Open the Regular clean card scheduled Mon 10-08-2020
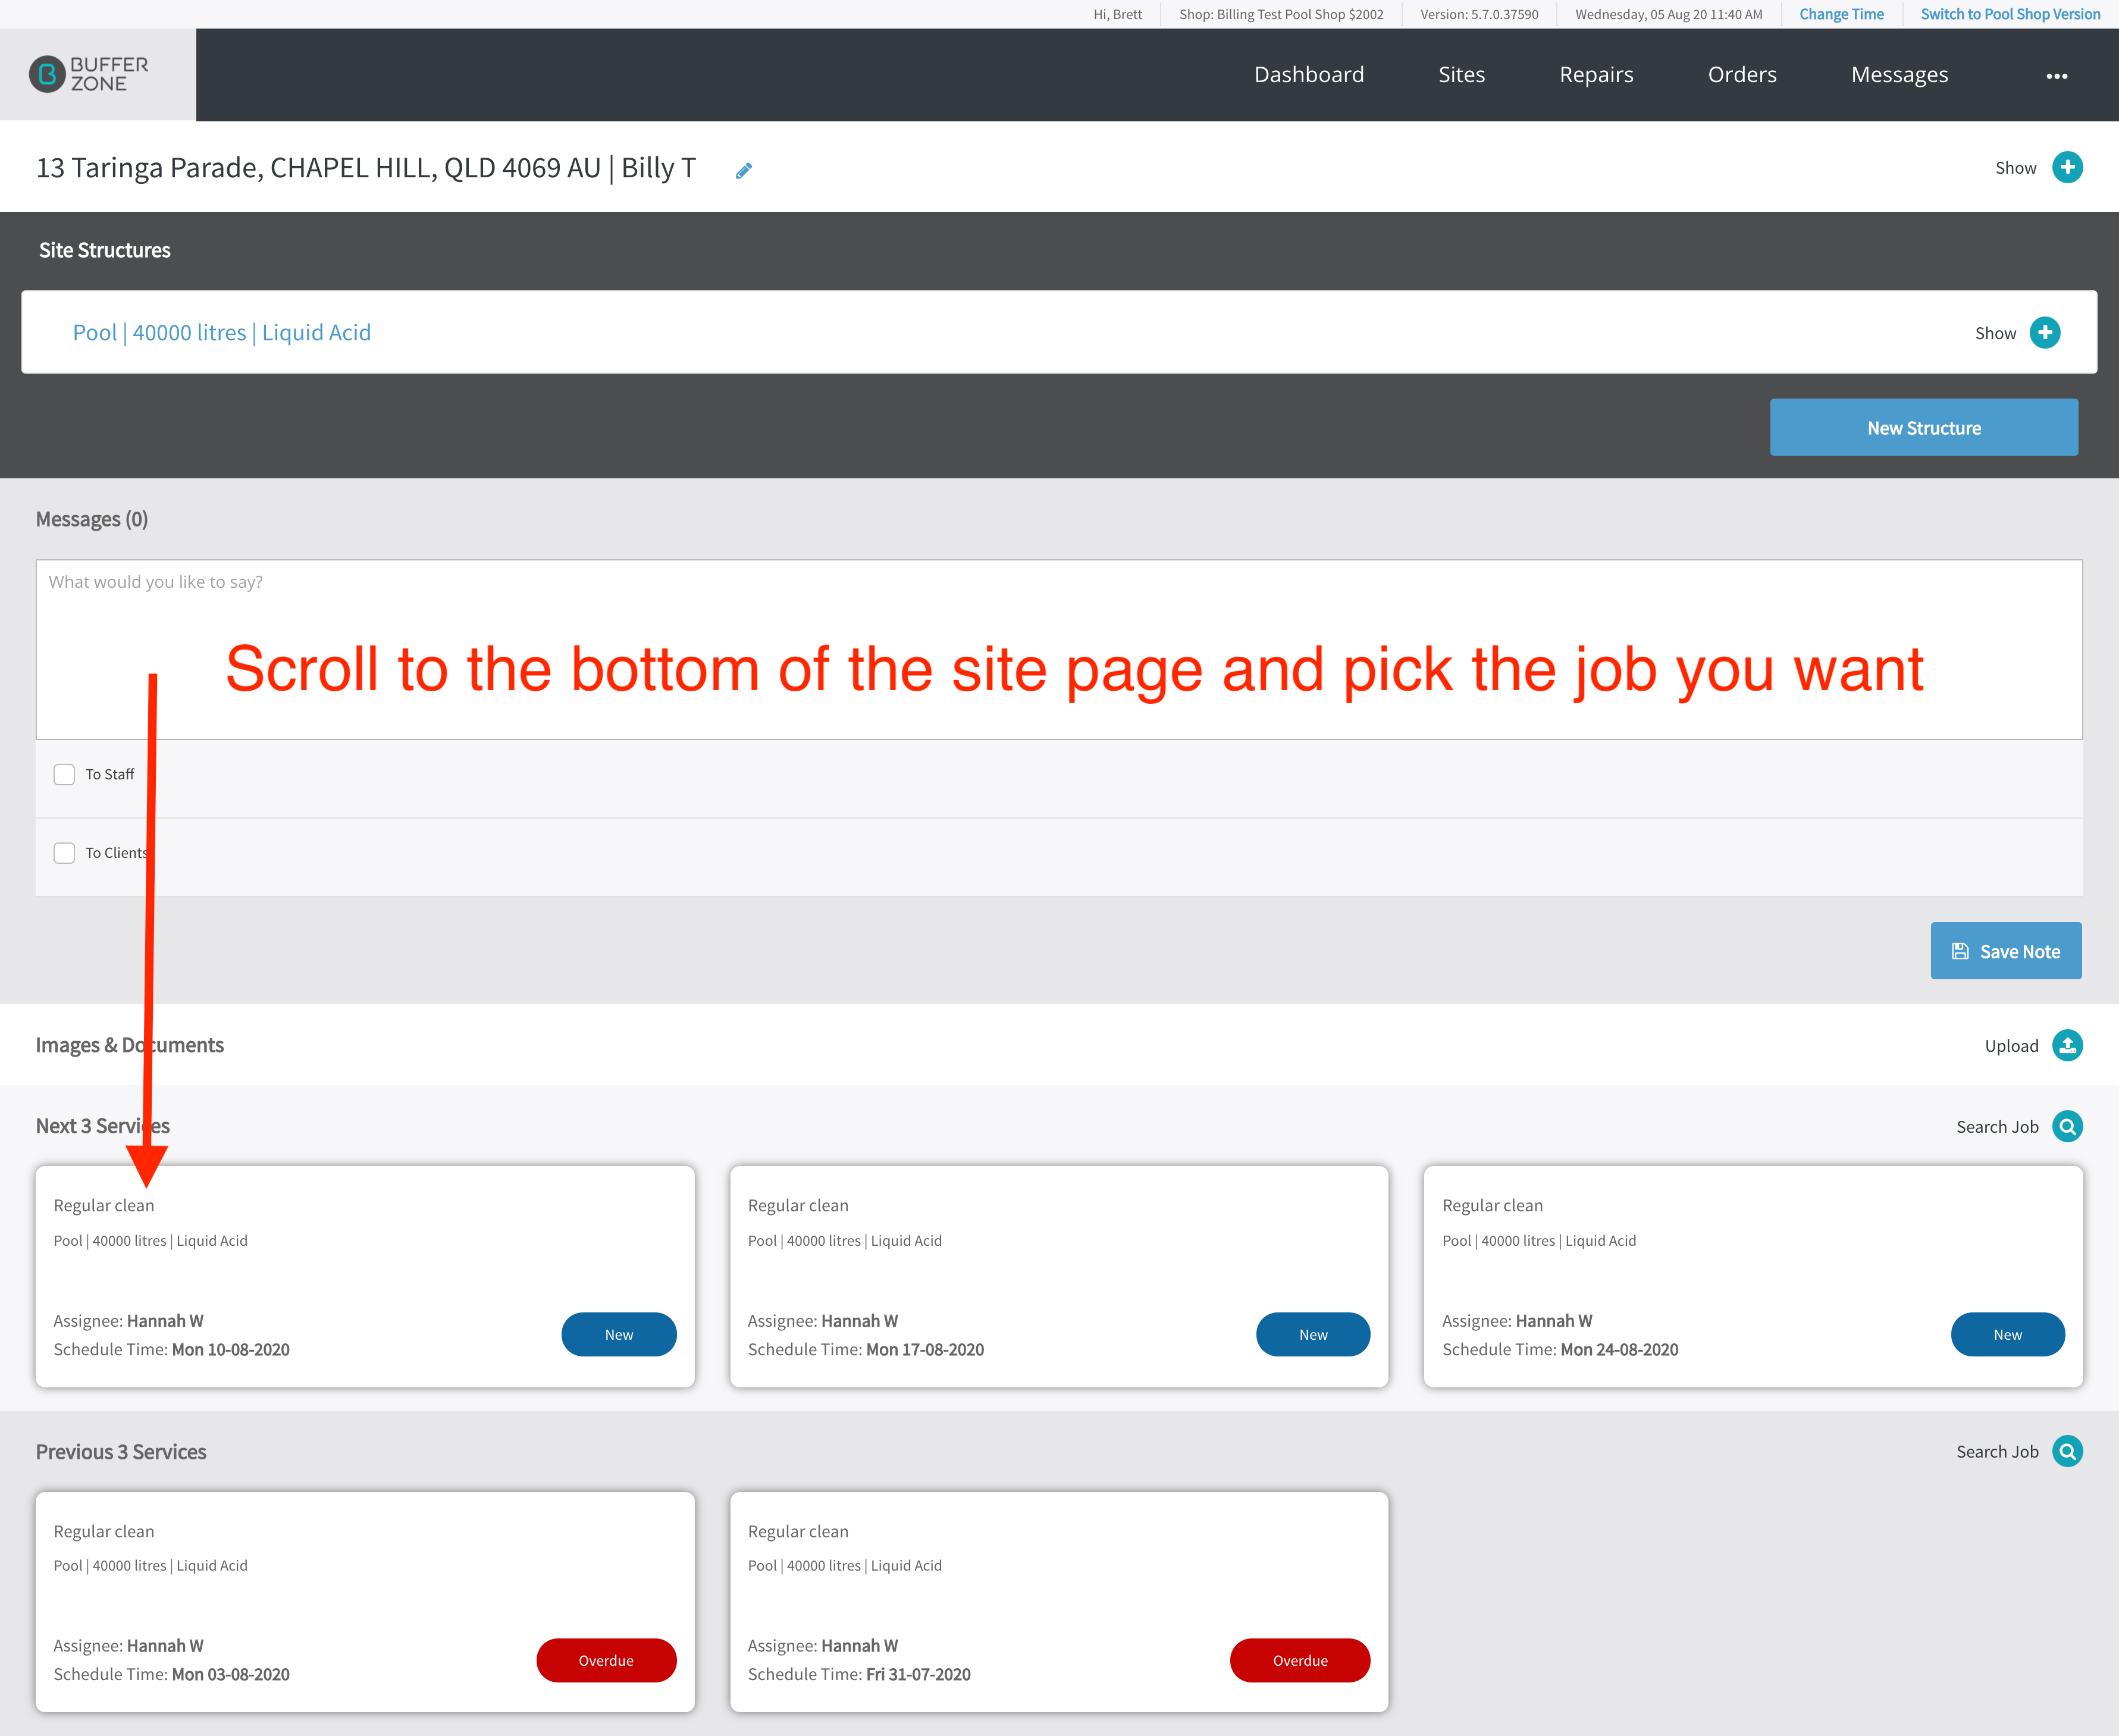The width and height of the screenshot is (2119, 1736). [x=365, y=1276]
